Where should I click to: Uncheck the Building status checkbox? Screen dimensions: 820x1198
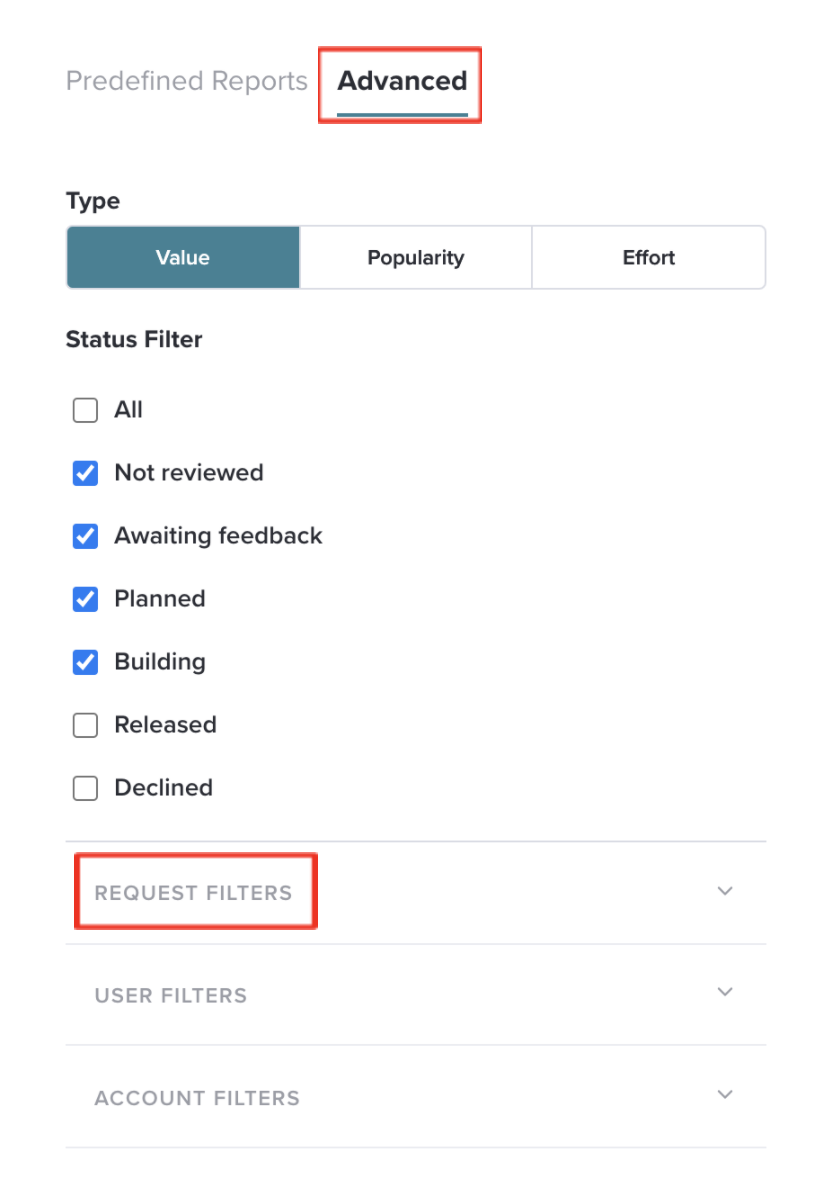pyautogui.click(x=86, y=662)
